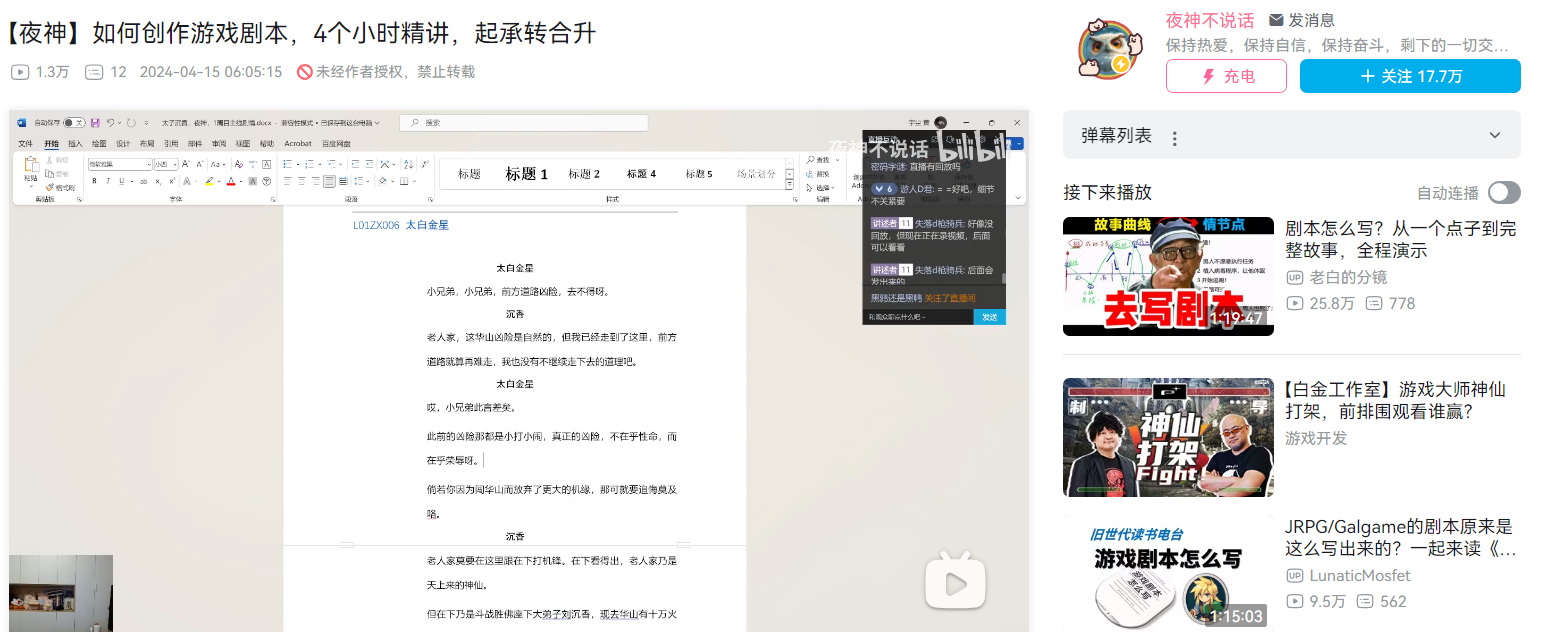Open the 审阅 ribbon tab
The image size is (1567, 632).
[x=217, y=144]
